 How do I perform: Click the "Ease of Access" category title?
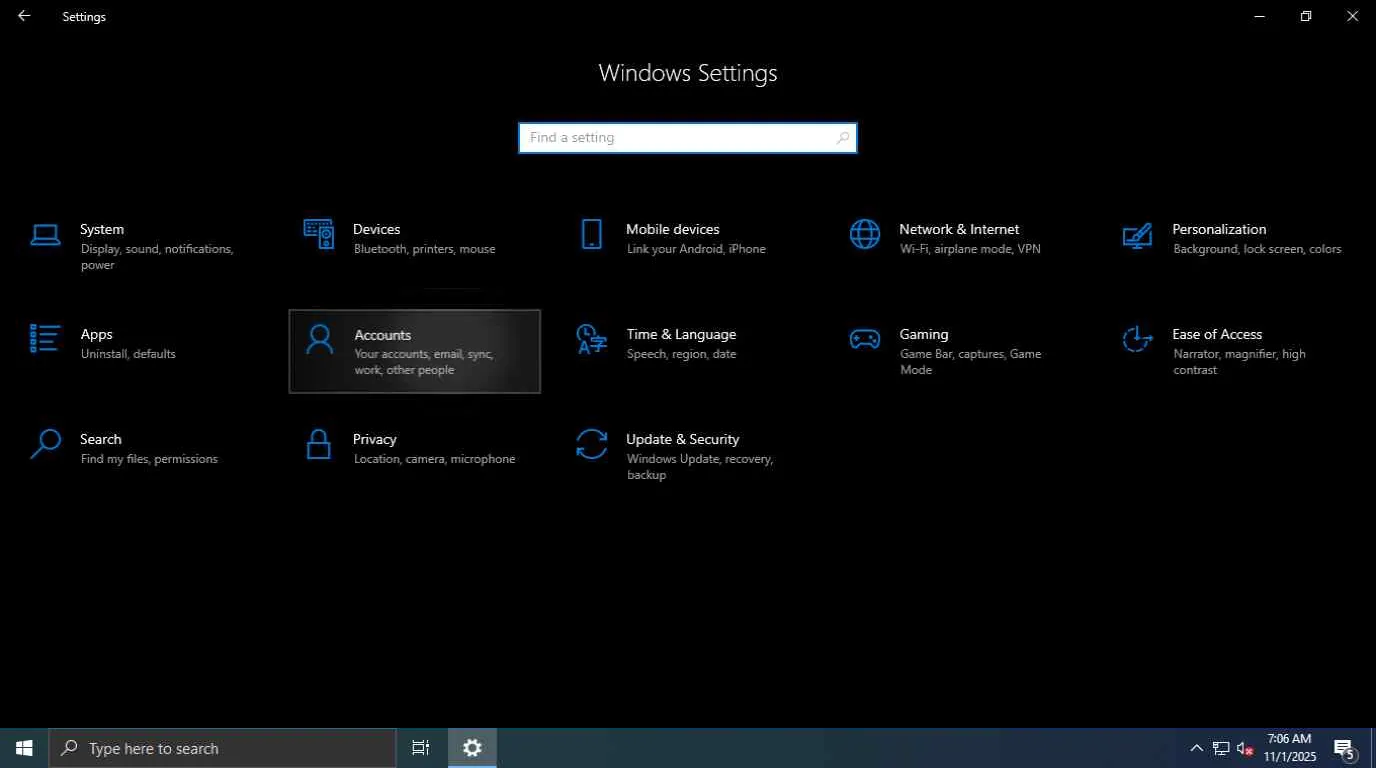1217,335
